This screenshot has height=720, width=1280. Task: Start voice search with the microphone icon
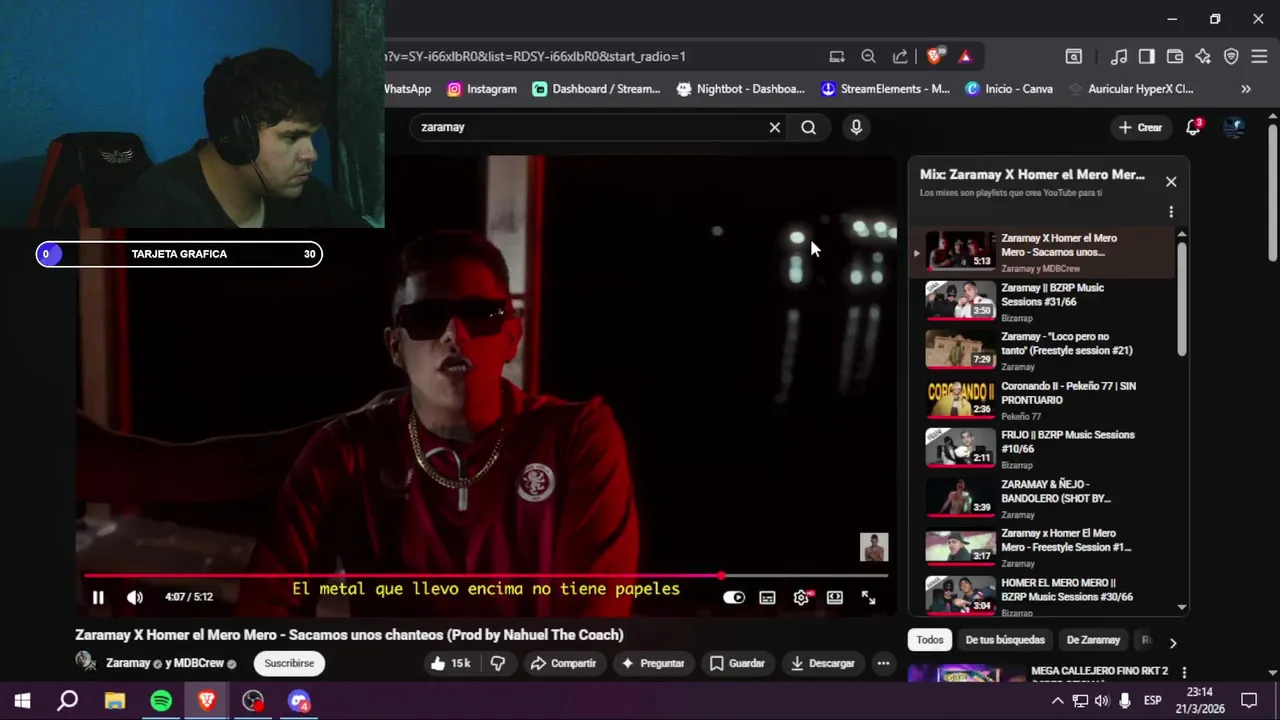click(x=856, y=127)
